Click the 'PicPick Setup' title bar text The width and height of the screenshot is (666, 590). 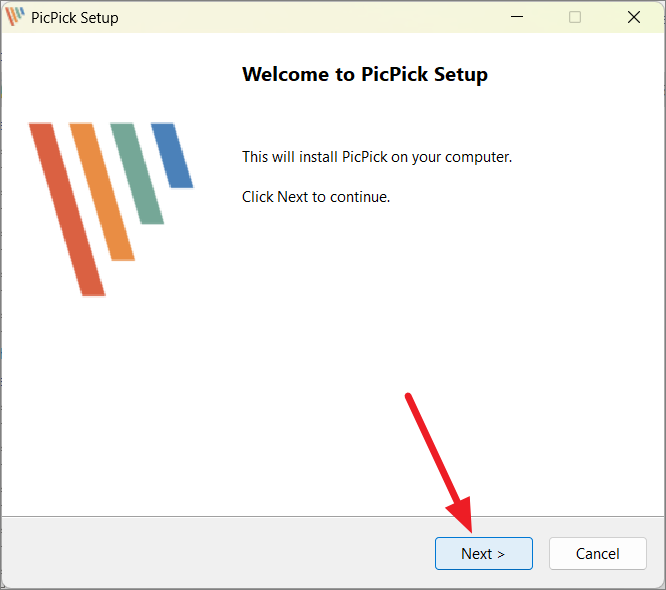coord(75,18)
